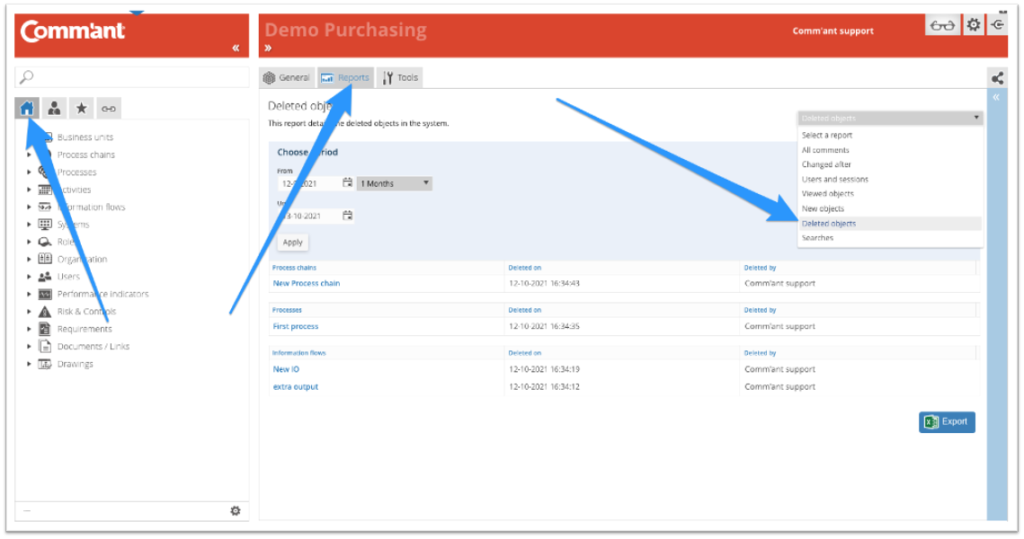The width and height of the screenshot is (1024, 539).
Task: Expand the Requirements tree node
Action: [29, 329]
